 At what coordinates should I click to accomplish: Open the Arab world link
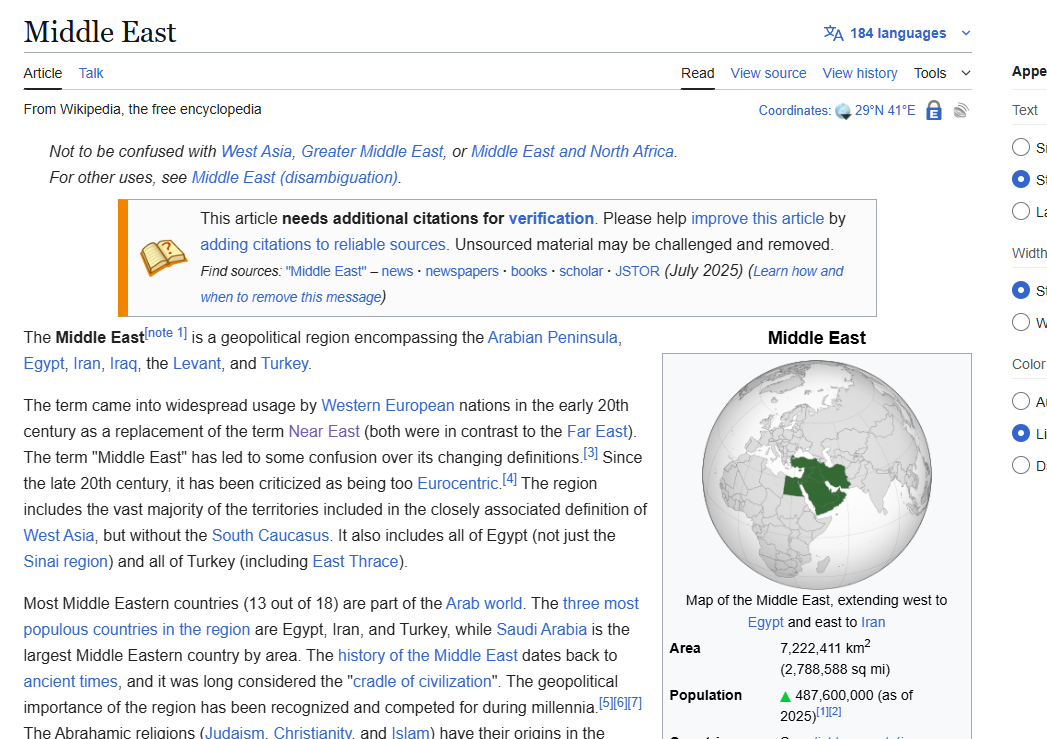coord(483,603)
